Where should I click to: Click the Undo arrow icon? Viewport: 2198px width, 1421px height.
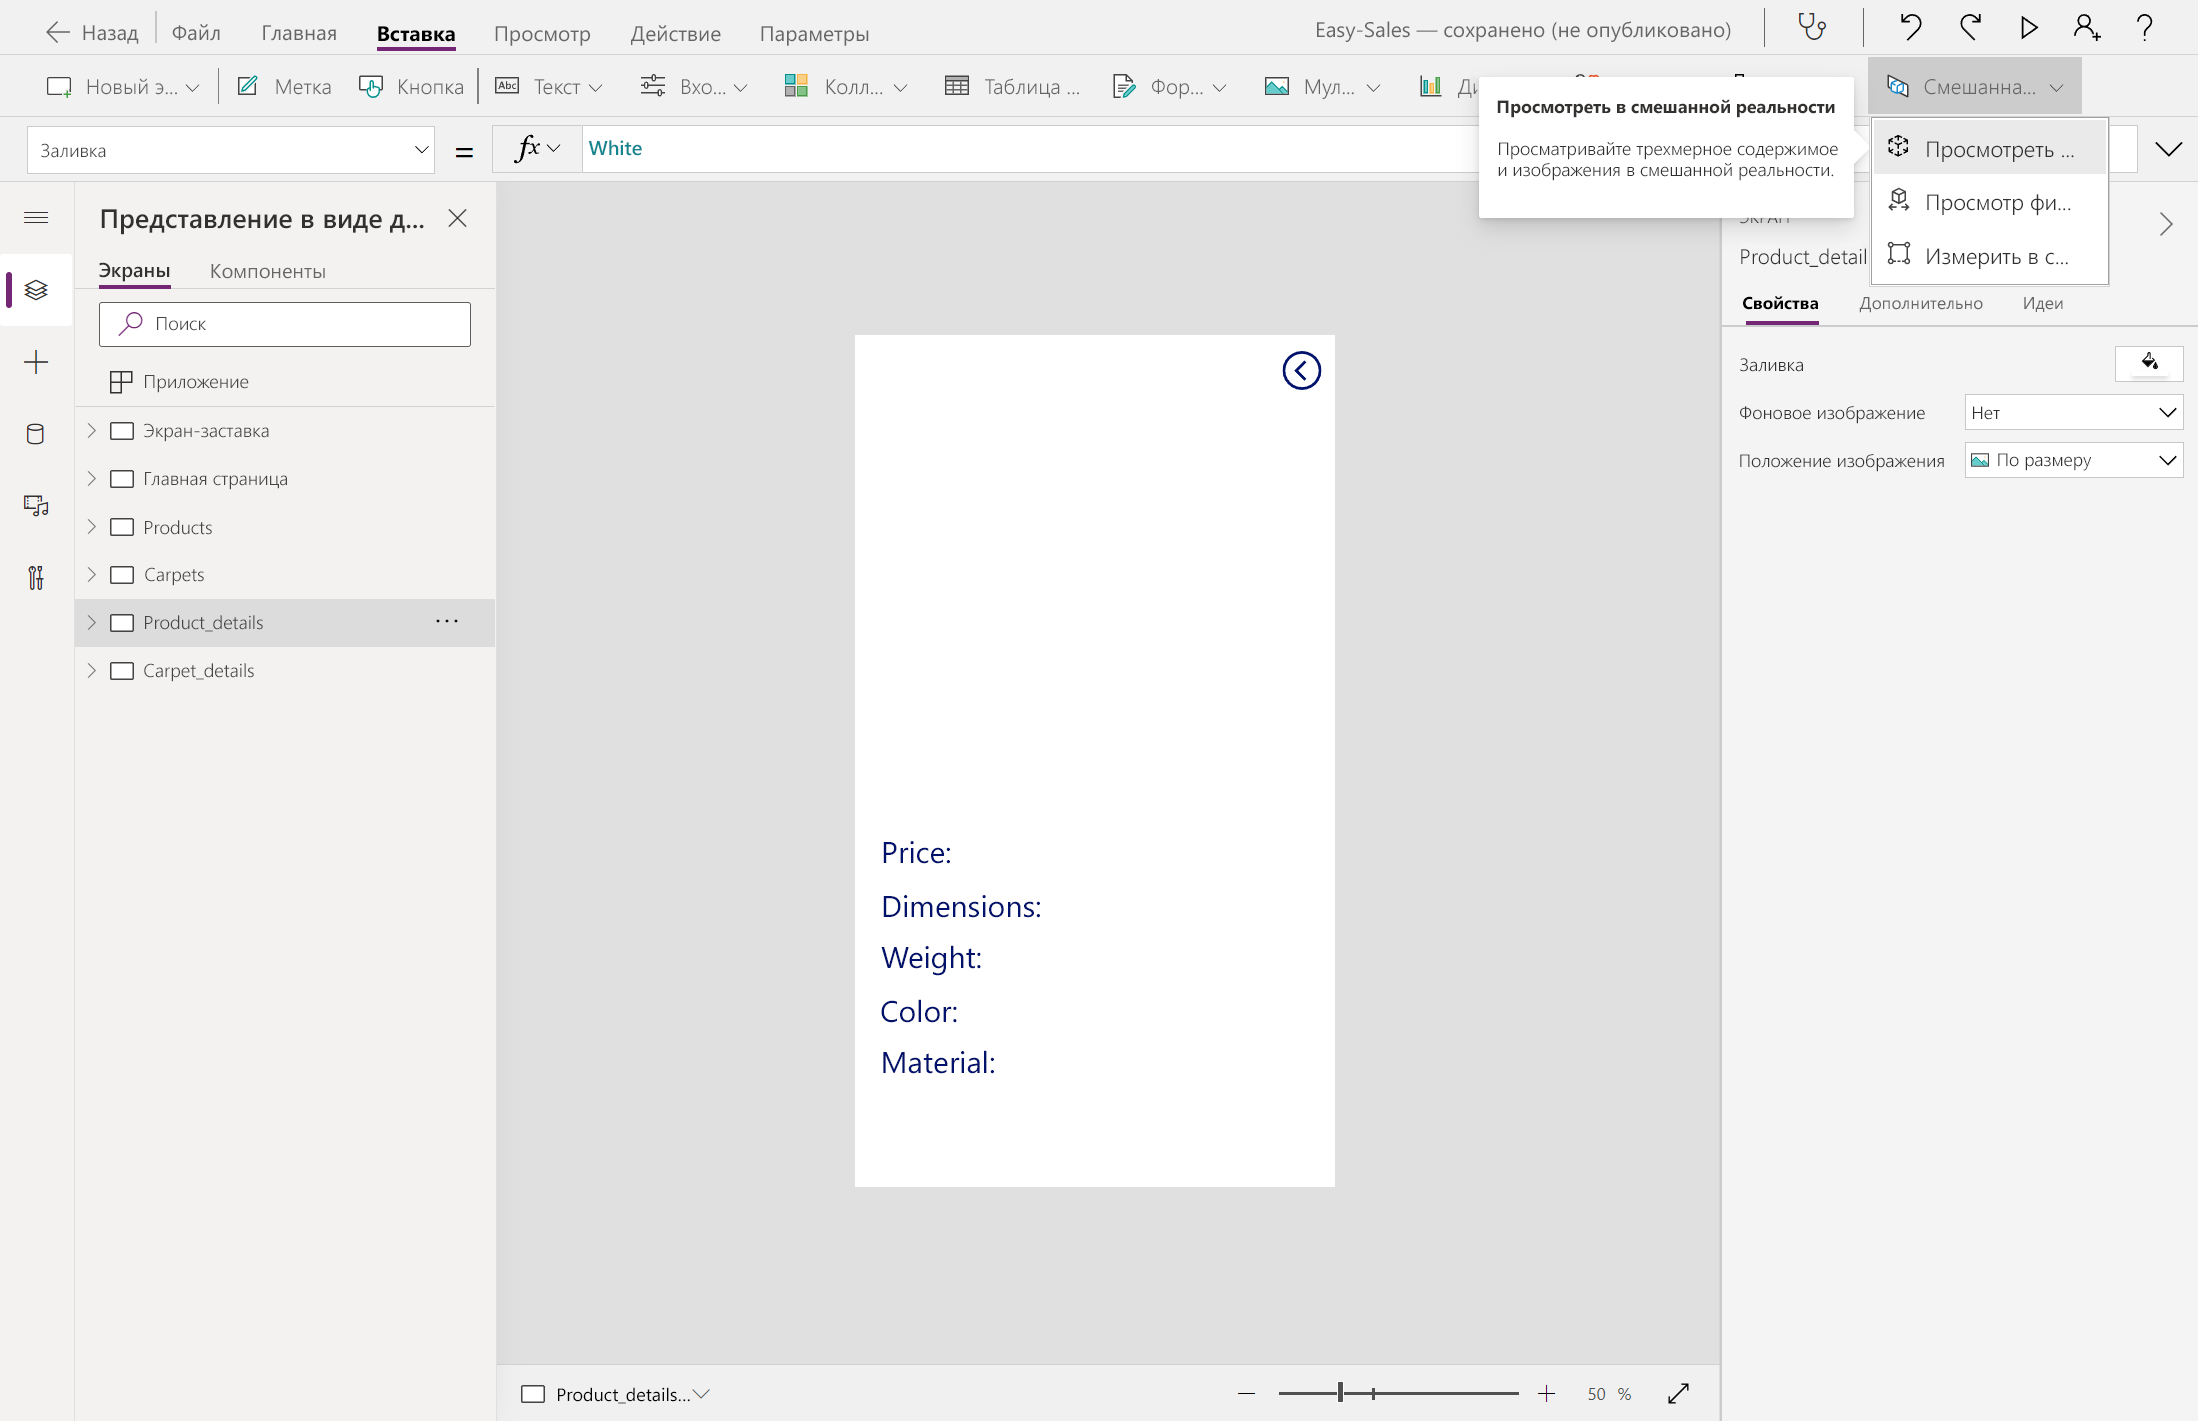(1910, 27)
